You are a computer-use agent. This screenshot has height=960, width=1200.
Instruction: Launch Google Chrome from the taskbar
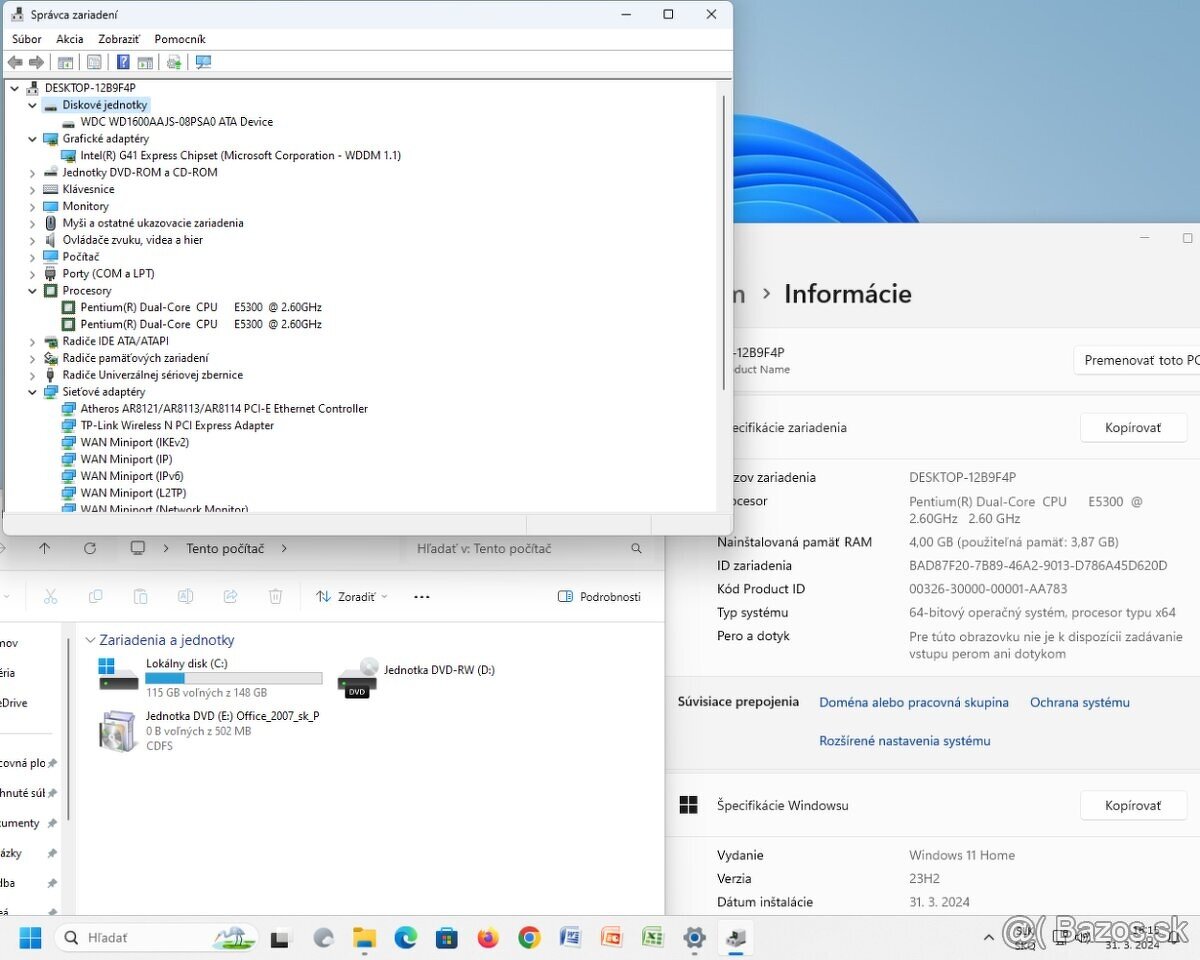(528, 937)
